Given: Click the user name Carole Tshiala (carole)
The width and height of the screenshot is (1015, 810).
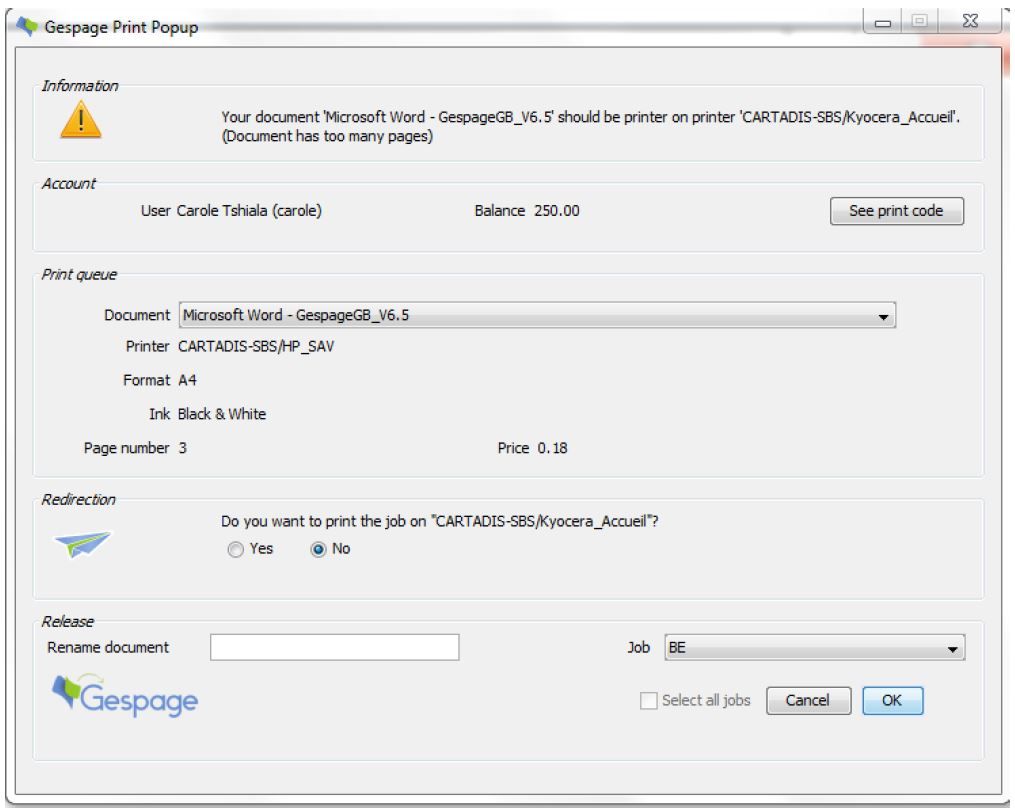Looking at the screenshot, I should coord(249,211).
